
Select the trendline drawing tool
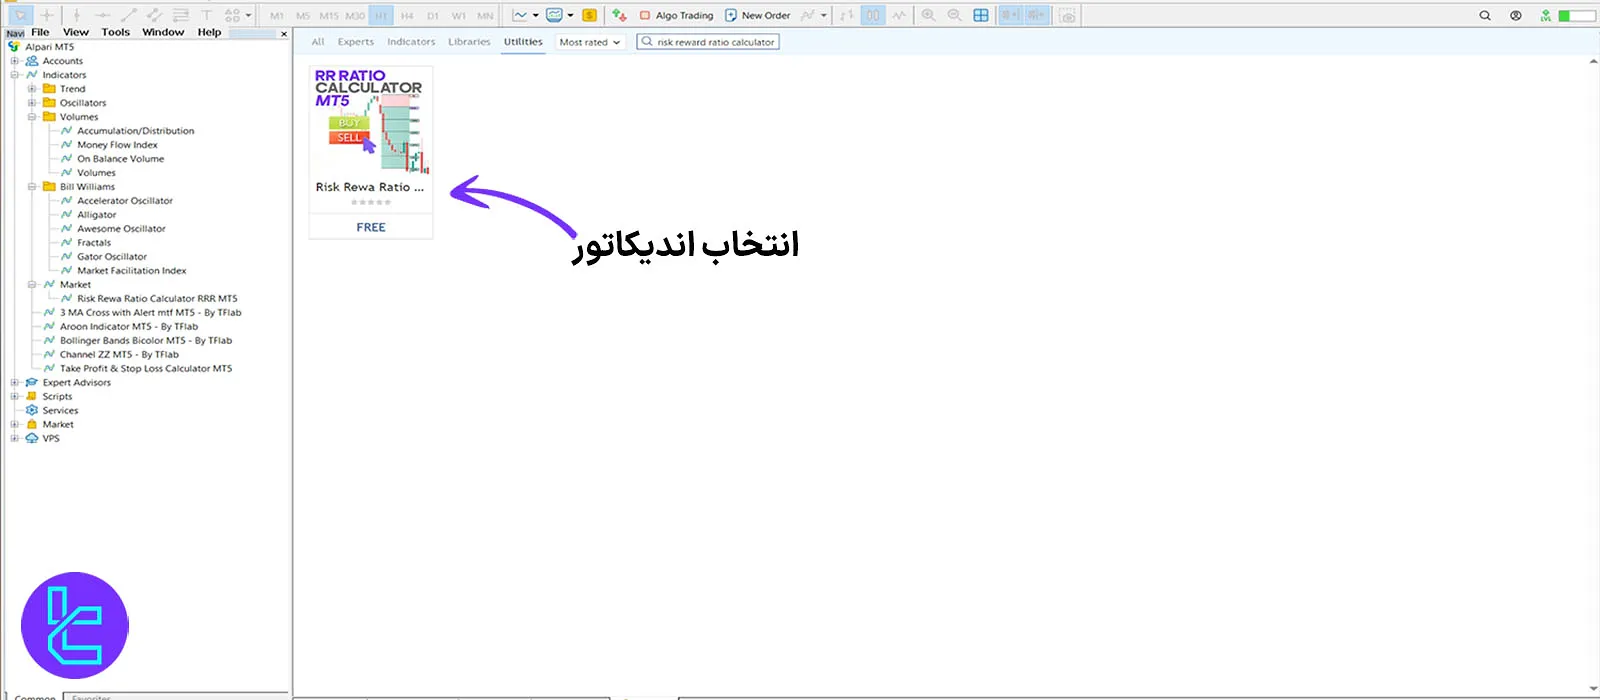point(129,15)
